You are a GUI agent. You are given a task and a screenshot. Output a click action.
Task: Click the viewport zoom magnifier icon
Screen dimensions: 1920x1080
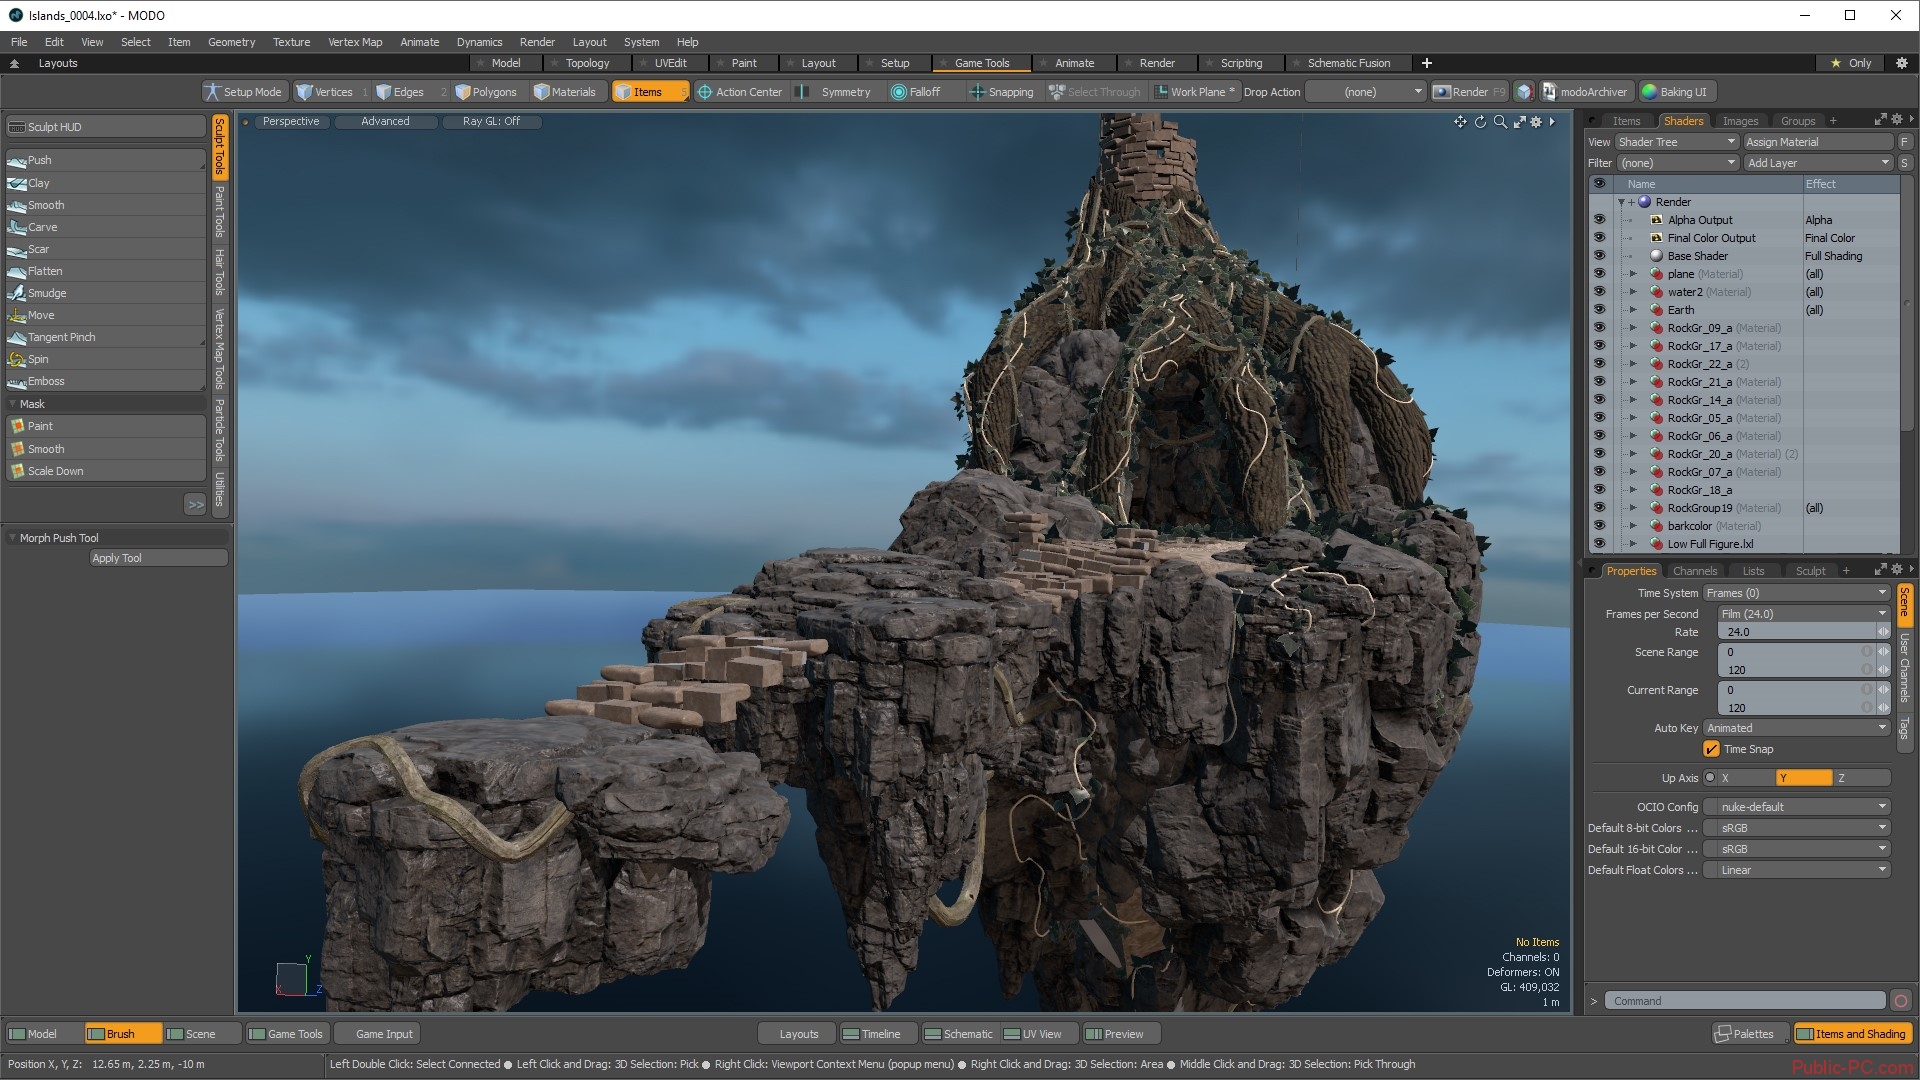coord(1500,122)
